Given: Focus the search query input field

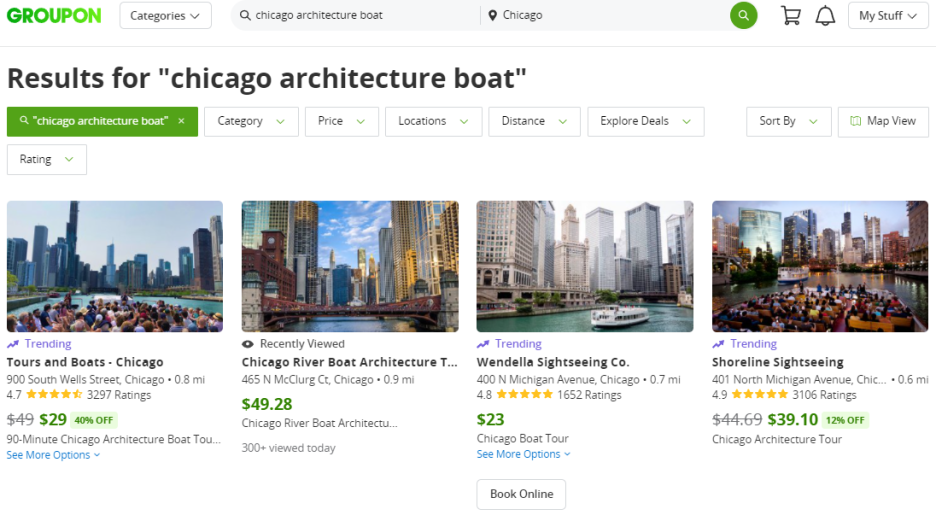Looking at the screenshot, I should coord(358,15).
